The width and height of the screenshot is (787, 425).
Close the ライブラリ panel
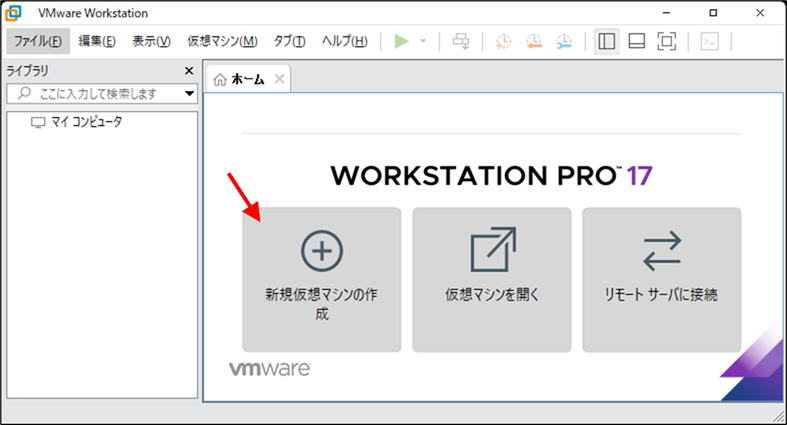point(189,71)
